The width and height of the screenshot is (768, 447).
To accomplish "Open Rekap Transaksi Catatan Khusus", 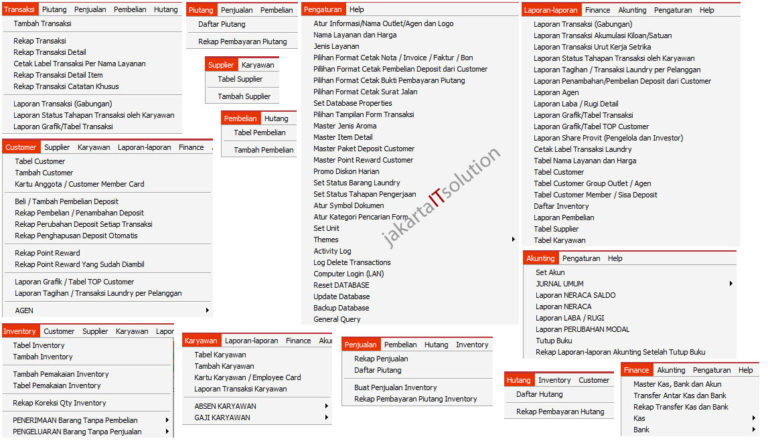I will click(66, 86).
